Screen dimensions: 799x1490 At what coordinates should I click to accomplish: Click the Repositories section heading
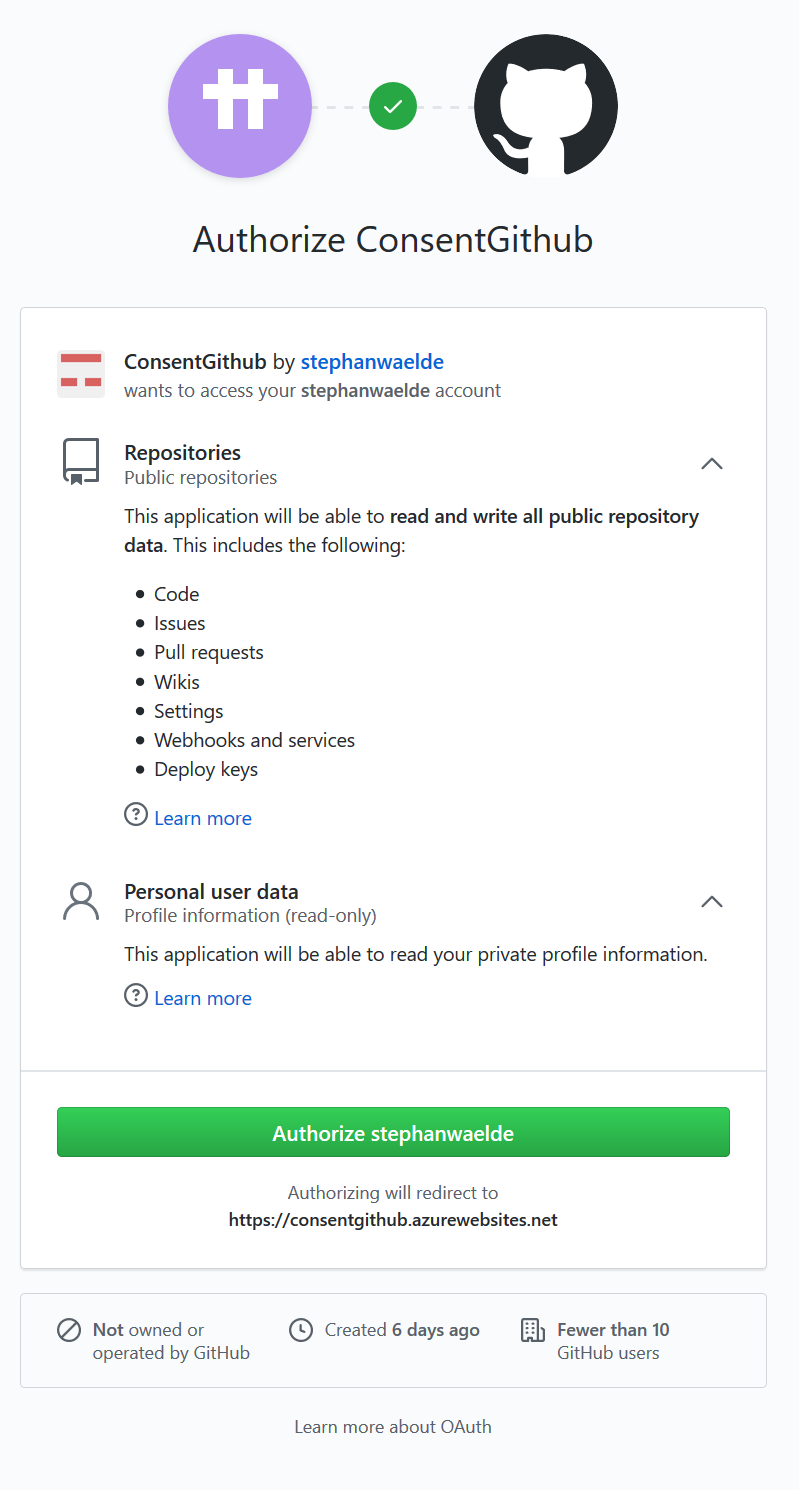183,453
